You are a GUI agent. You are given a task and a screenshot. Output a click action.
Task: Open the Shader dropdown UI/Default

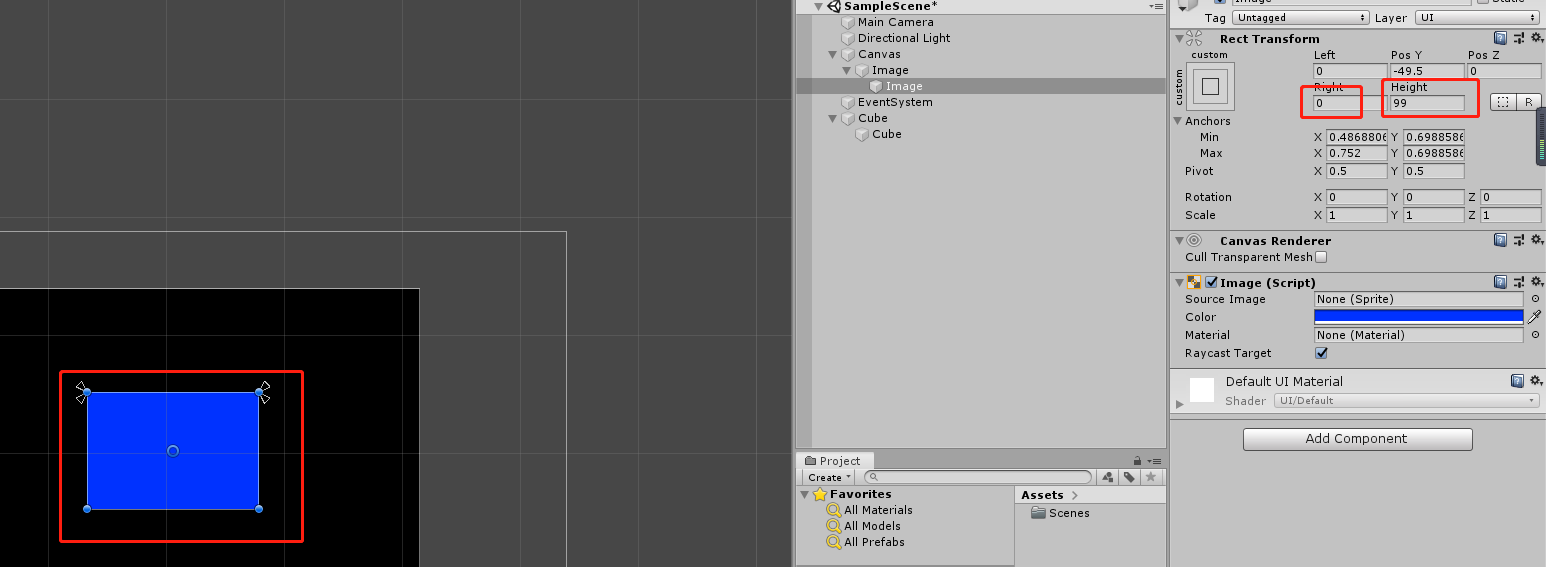pyautogui.click(x=1407, y=400)
